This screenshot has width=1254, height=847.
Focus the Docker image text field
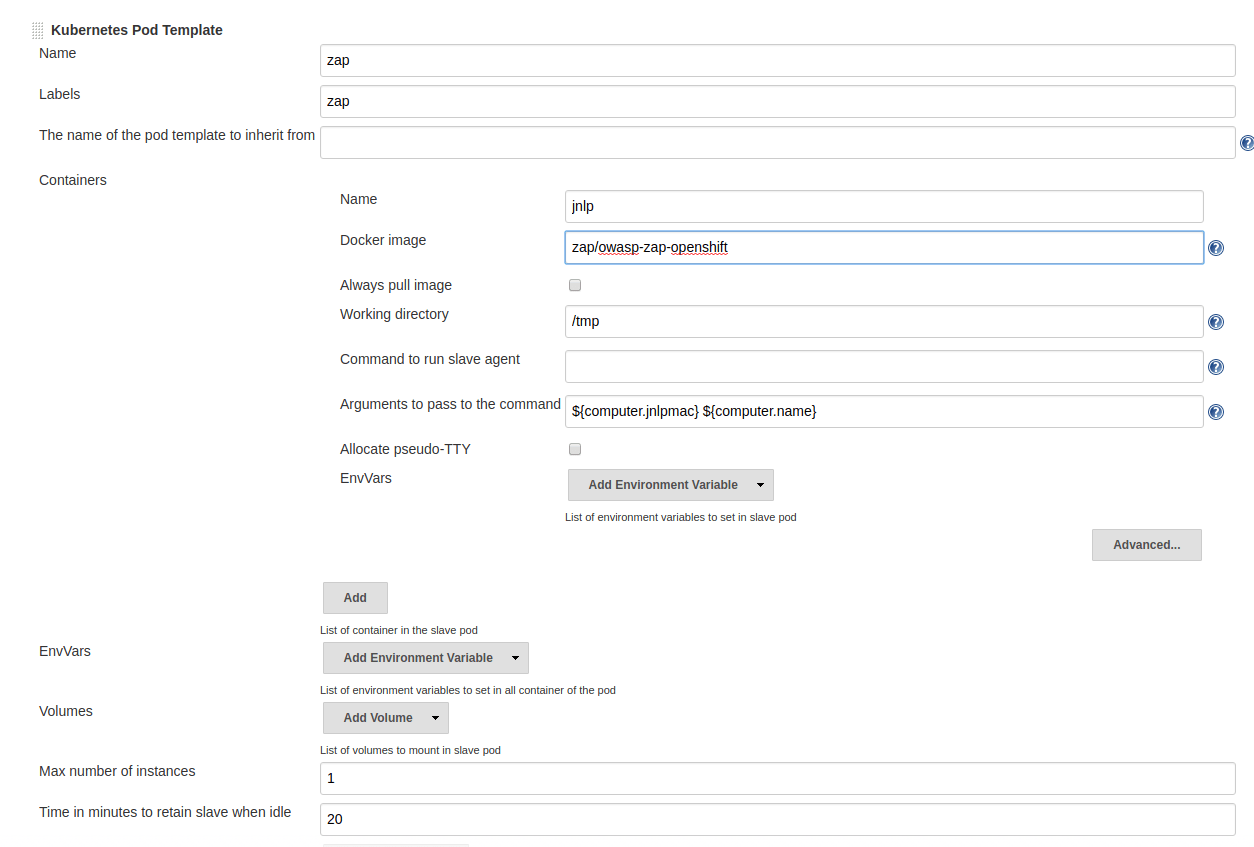click(884, 247)
